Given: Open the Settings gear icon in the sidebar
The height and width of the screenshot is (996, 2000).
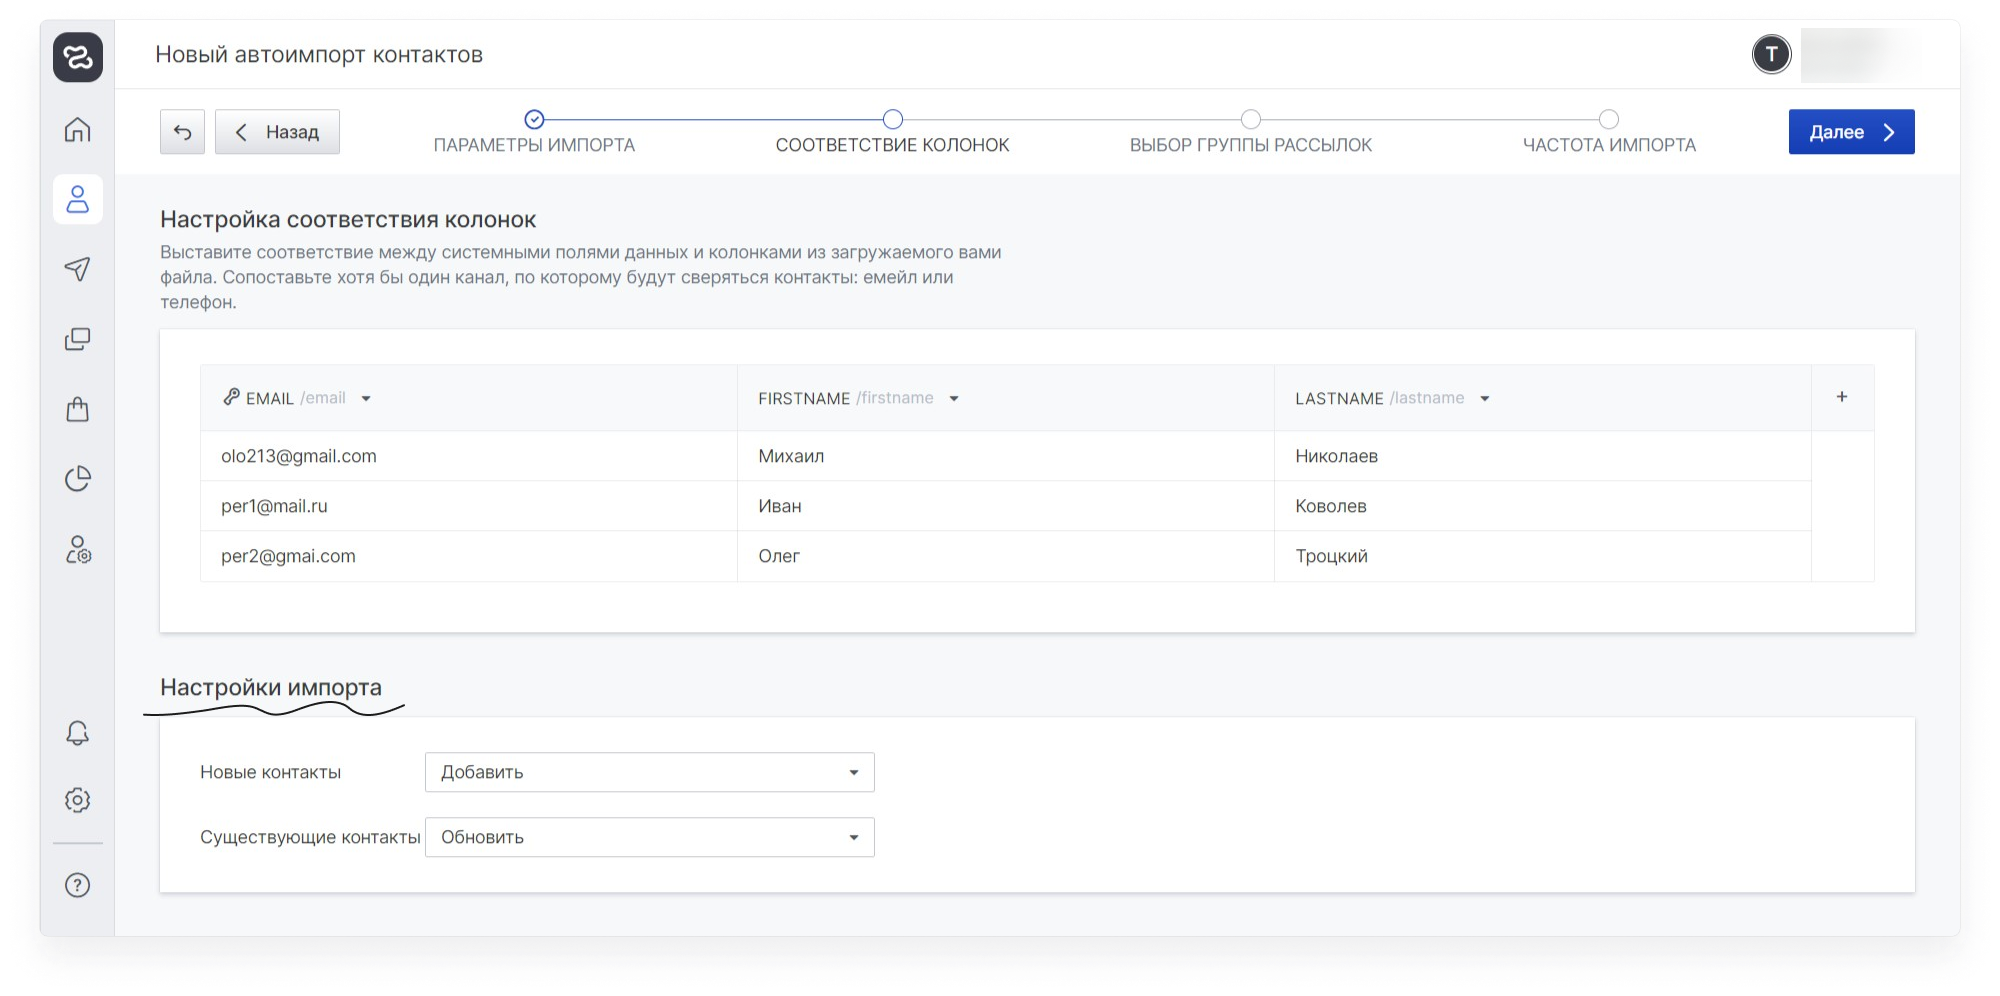Looking at the screenshot, I should pyautogui.click(x=78, y=800).
